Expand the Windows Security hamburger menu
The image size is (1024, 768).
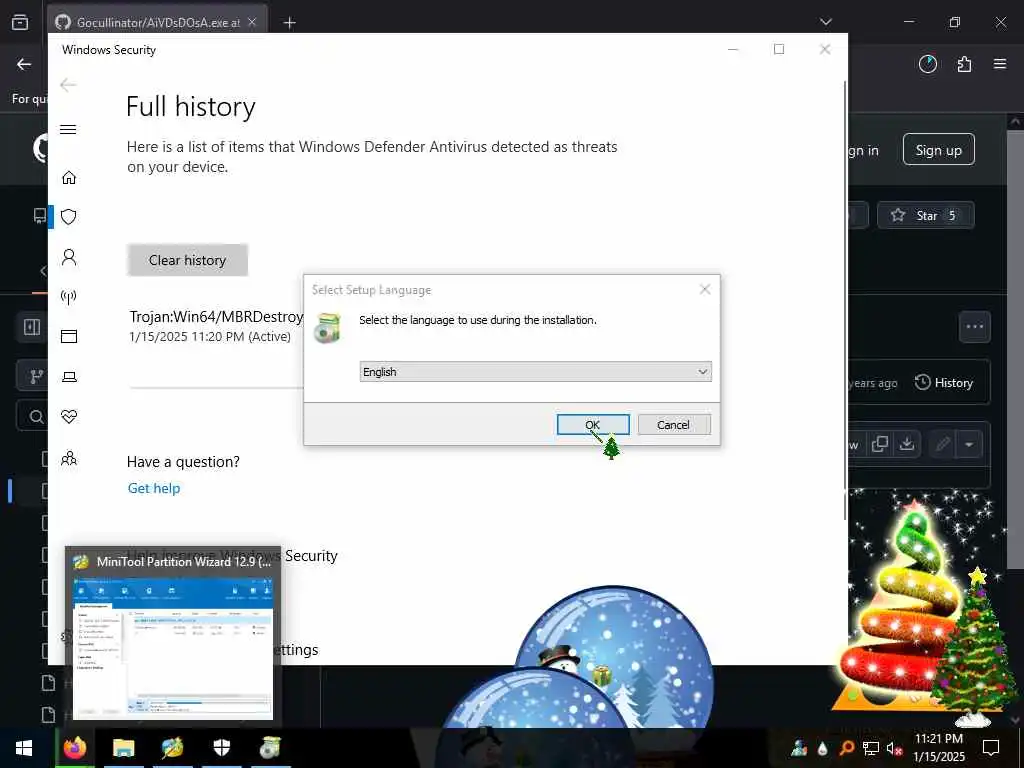[x=68, y=129]
